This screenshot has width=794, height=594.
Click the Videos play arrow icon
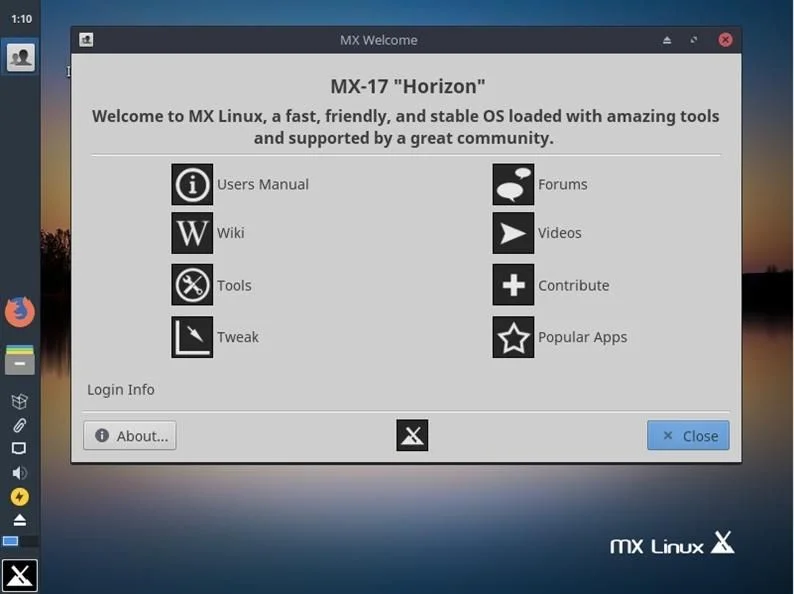[513, 233]
